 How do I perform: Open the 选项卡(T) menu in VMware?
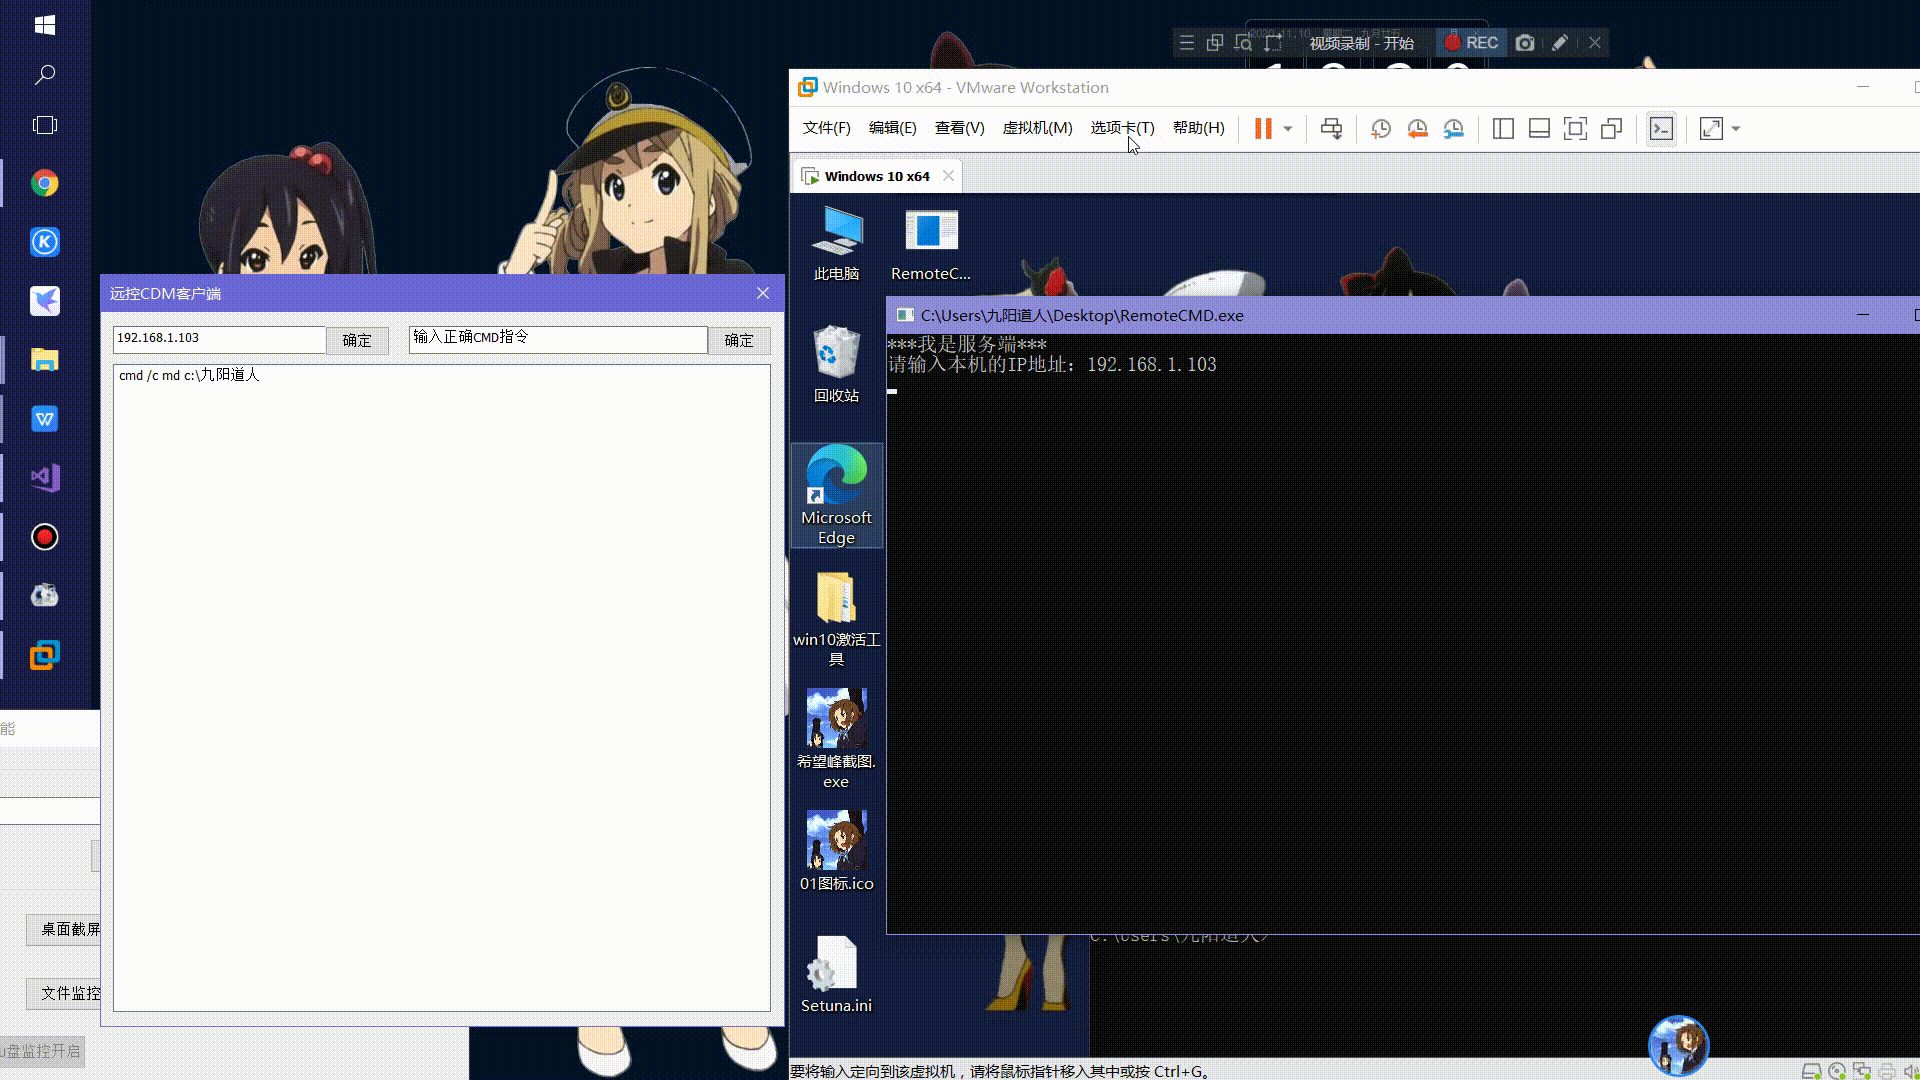(x=1122, y=128)
